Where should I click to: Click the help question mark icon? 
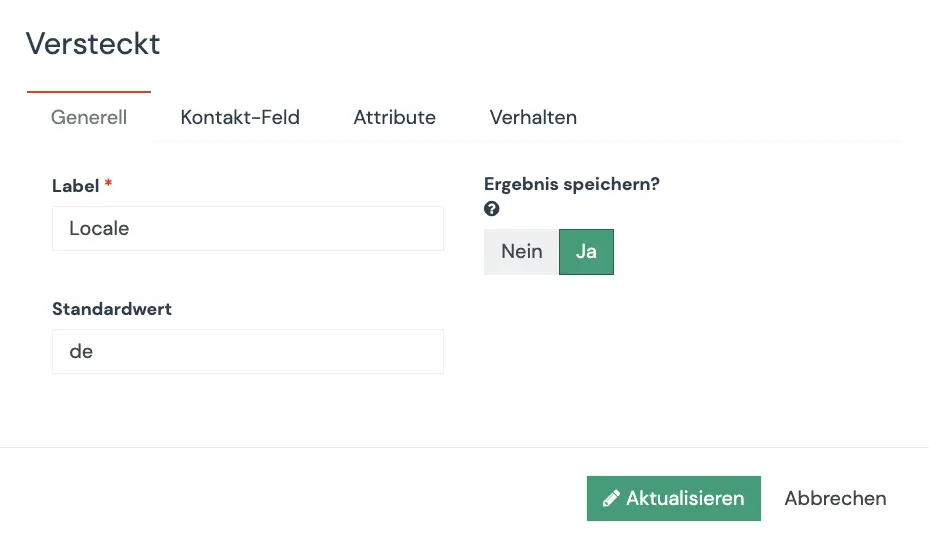[491, 209]
